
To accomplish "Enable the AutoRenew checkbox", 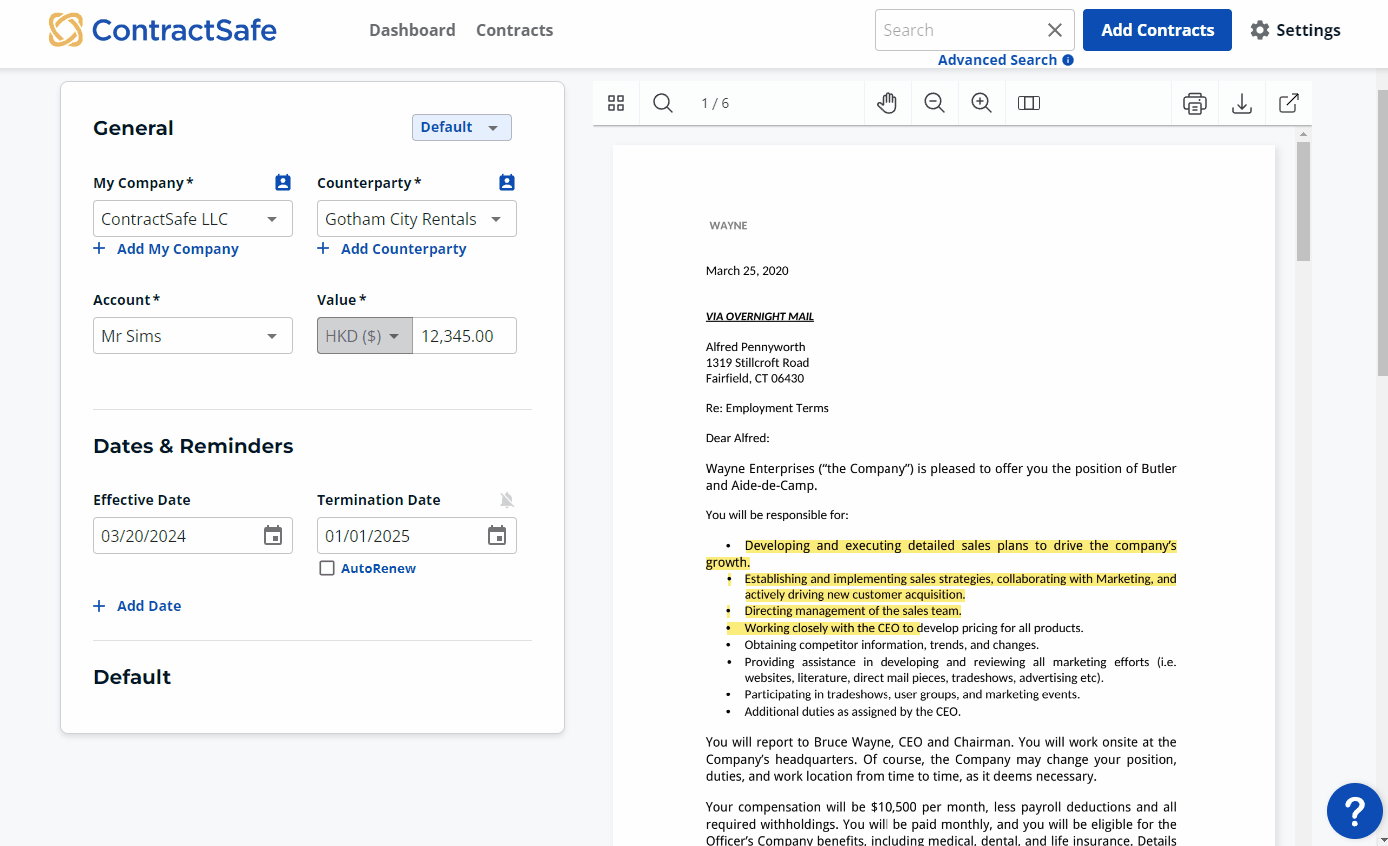I will pyautogui.click(x=327, y=568).
